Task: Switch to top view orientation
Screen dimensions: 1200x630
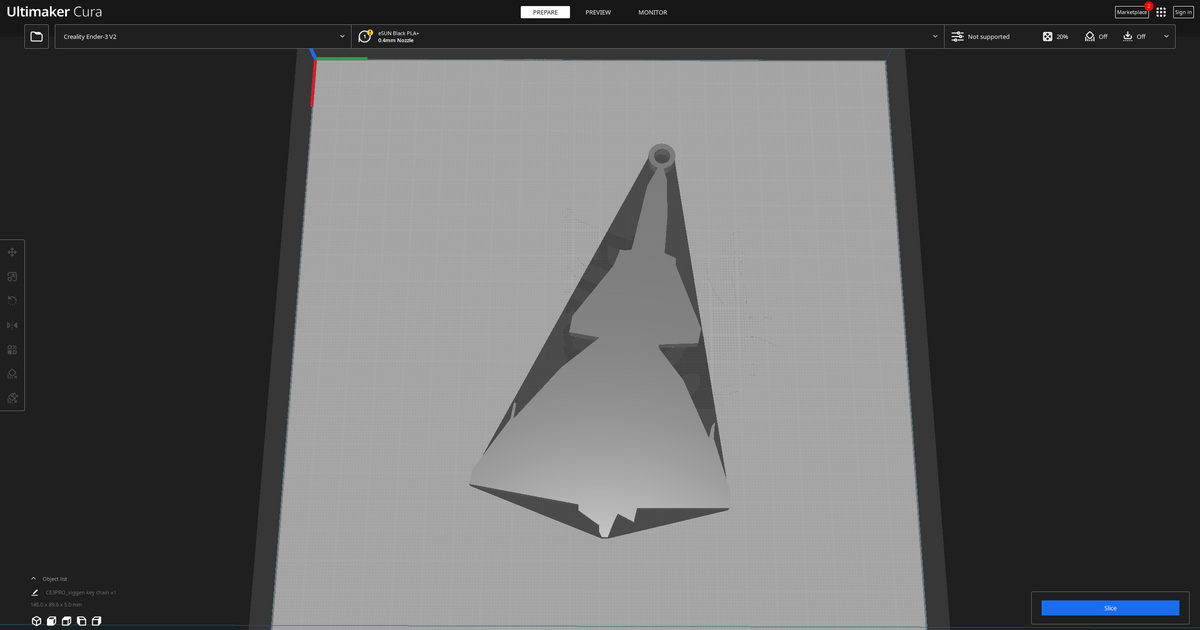Action: [x=66, y=621]
